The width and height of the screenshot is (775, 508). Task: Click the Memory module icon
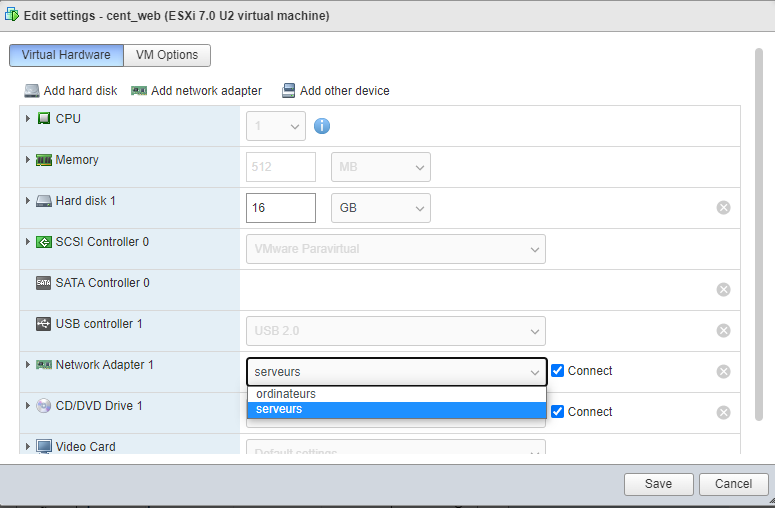pyautogui.click(x=44, y=160)
